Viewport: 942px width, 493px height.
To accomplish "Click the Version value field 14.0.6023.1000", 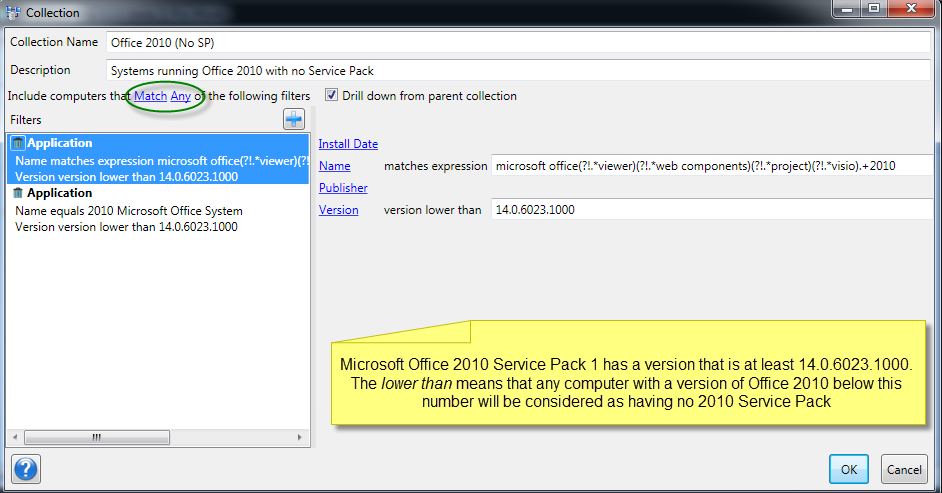I will (712, 210).
